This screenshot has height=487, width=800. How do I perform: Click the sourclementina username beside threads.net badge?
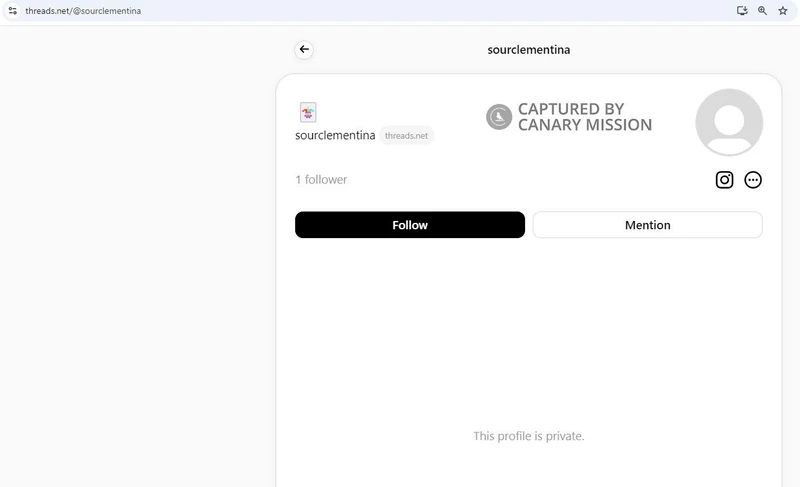click(335, 135)
